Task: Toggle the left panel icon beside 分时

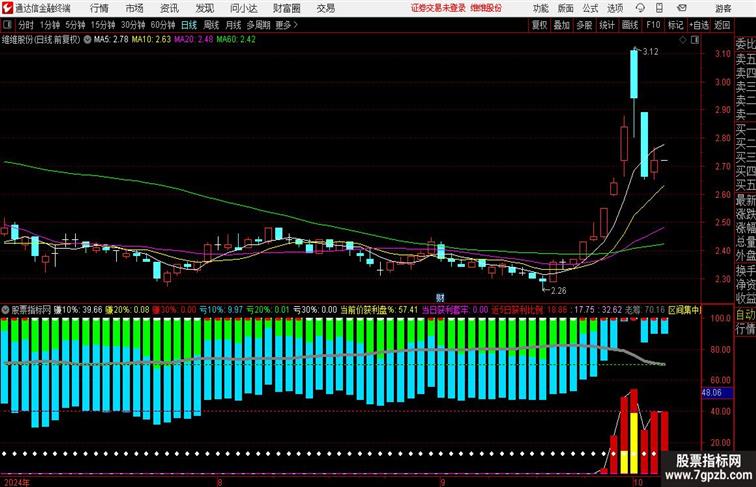Action: click(x=7, y=25)
